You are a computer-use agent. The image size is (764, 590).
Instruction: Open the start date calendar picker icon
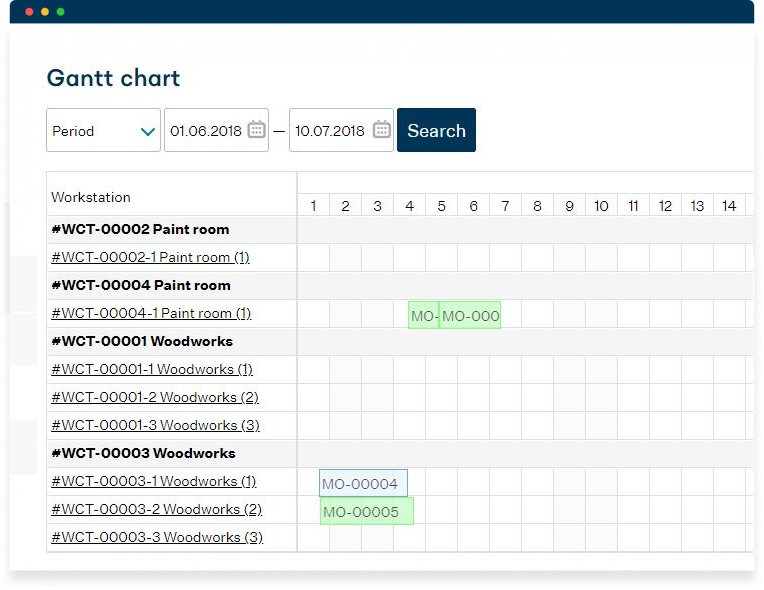pos(256,130)
